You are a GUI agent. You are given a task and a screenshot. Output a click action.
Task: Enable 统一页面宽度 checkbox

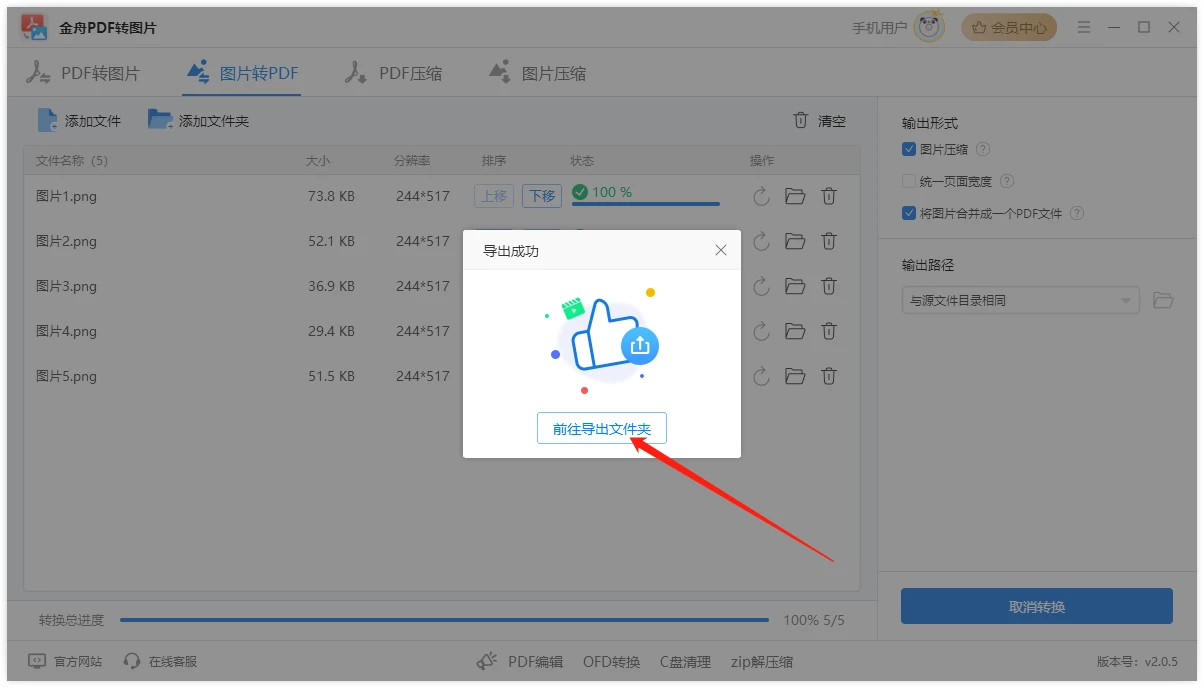click(909, 181)
